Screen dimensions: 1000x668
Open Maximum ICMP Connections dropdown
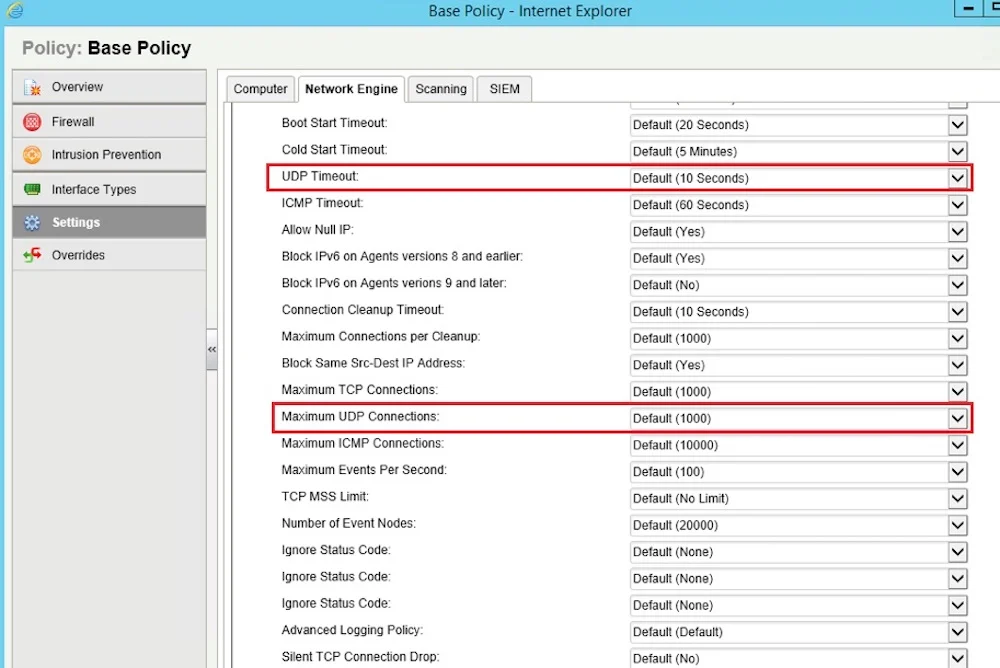click(x=798, y=445)
